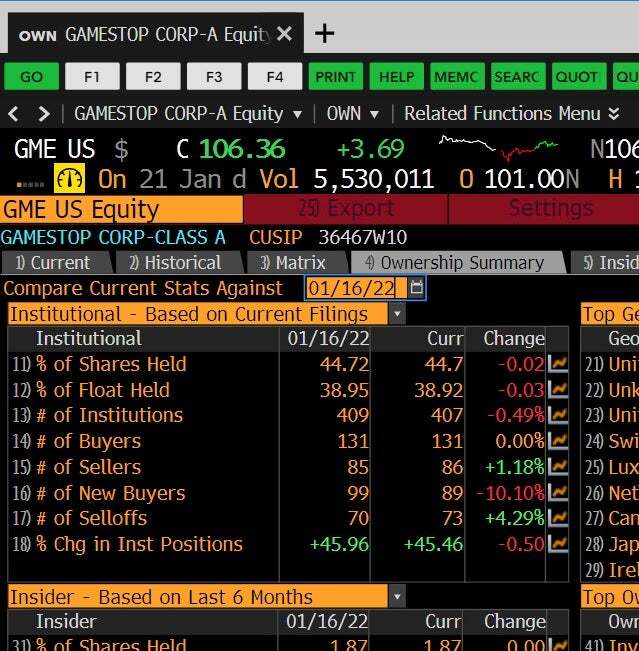This screenshot has width=639, height=651.
Task: Select row 18) % Chg in Inst Positions
Action: tap(288, 544)
